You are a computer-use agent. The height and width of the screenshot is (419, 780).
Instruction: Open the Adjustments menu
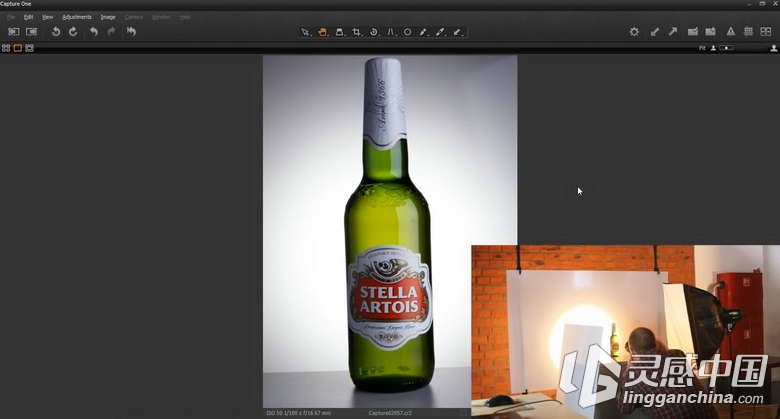pyautogui.click(x=77, y=17)
